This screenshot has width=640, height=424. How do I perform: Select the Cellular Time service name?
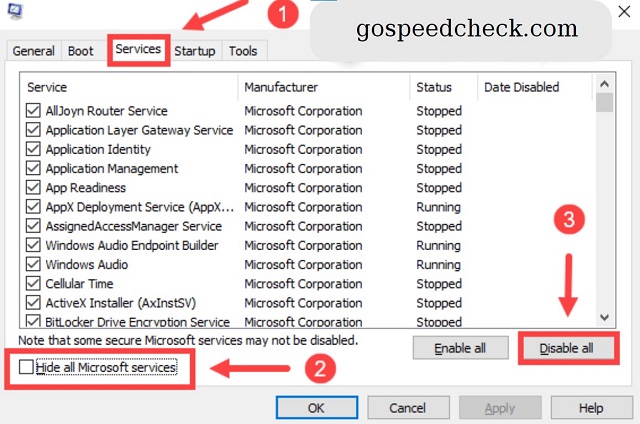tap(79, 283)
